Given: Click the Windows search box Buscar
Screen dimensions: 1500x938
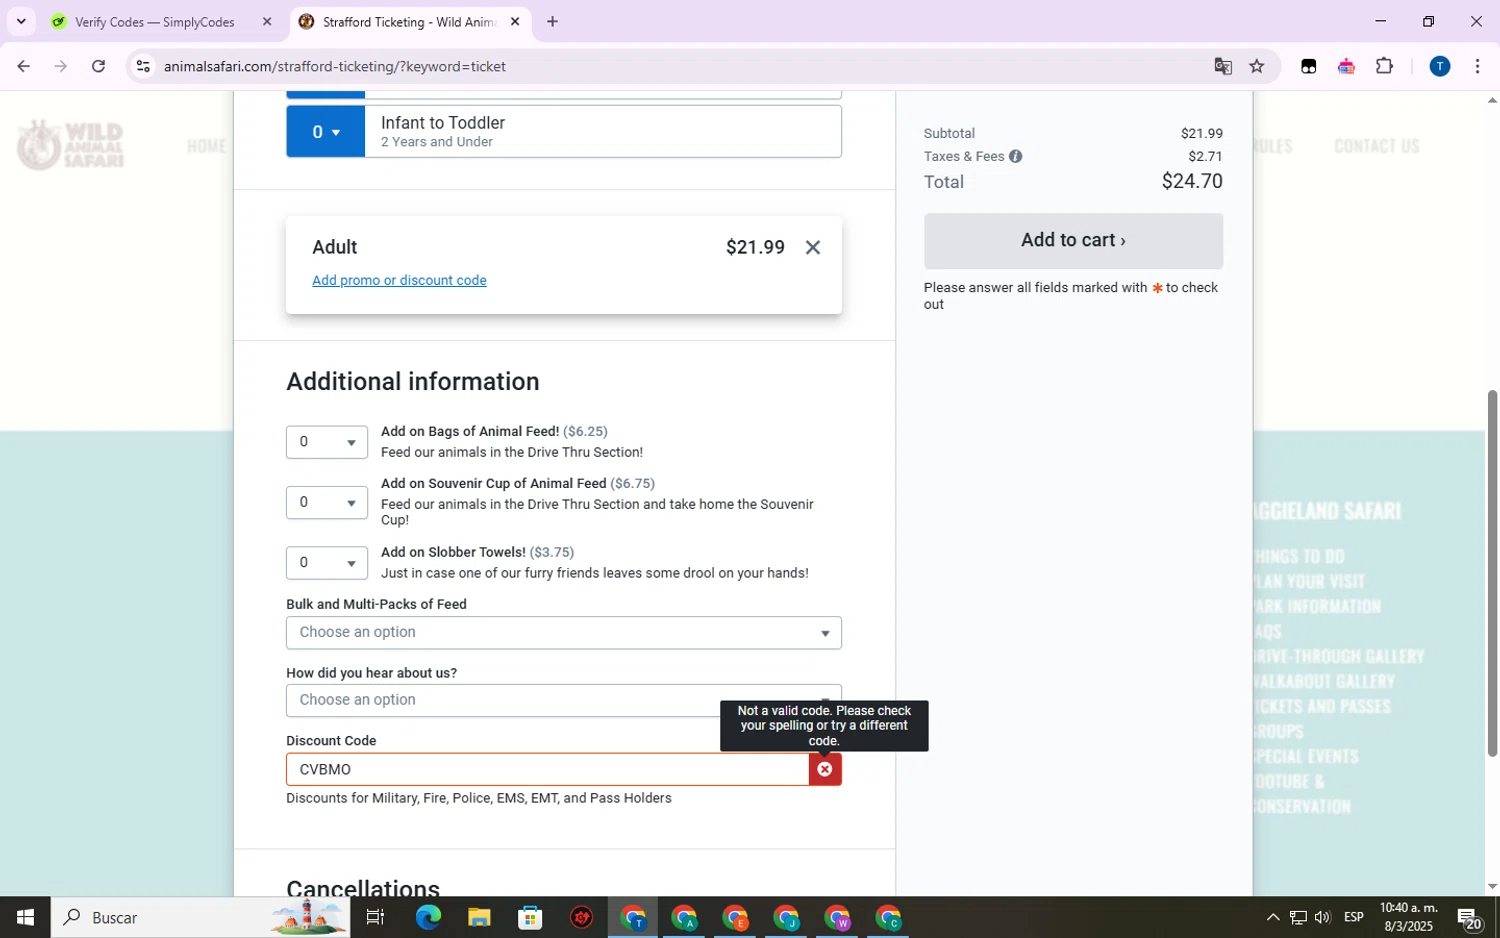Looking at the screenshot, I should click(x=200, y=917).
